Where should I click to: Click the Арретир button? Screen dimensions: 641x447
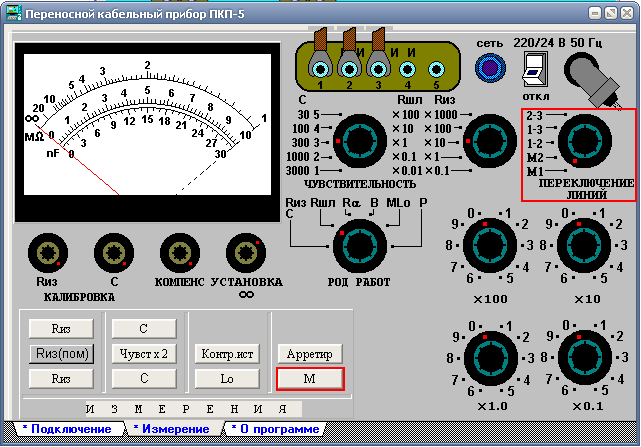(310, 354)
